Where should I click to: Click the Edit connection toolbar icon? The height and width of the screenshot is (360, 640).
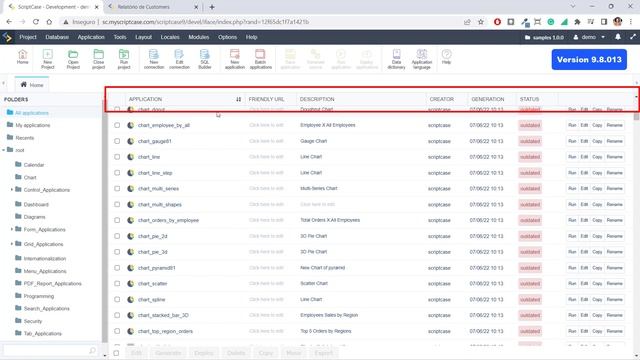click(x=179, y=59)
